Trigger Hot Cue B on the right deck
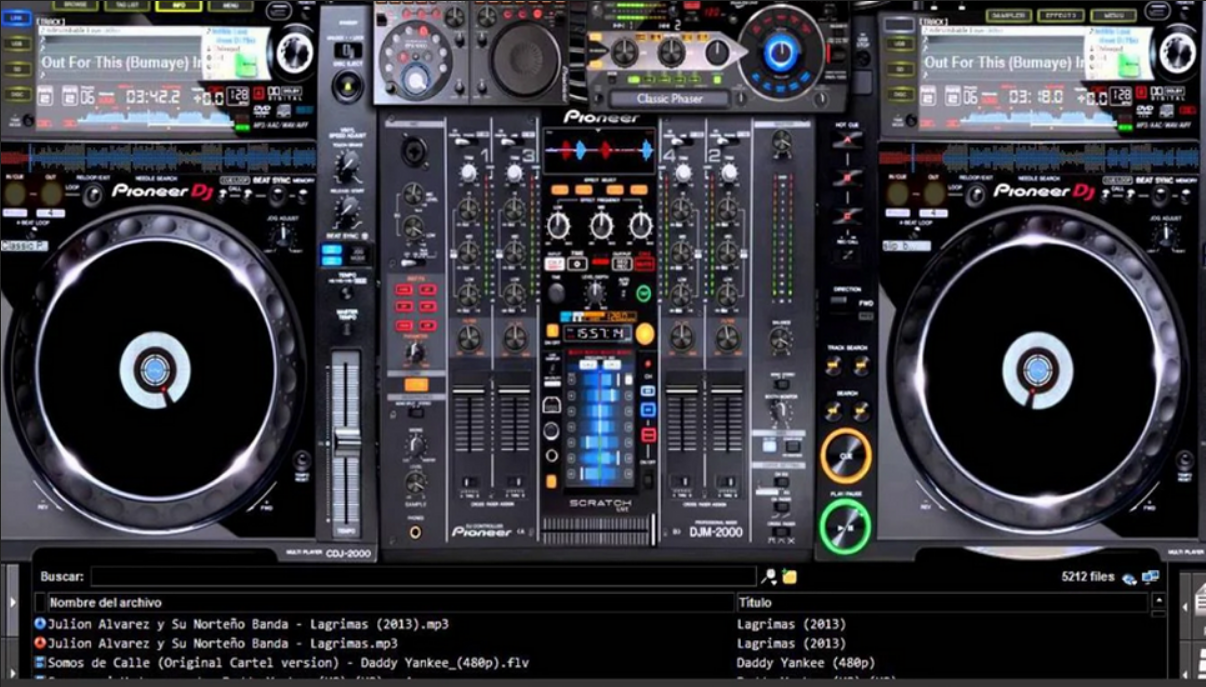This screenshot has height=687, width=1206. pyautogui.click(x=848, y=177)
